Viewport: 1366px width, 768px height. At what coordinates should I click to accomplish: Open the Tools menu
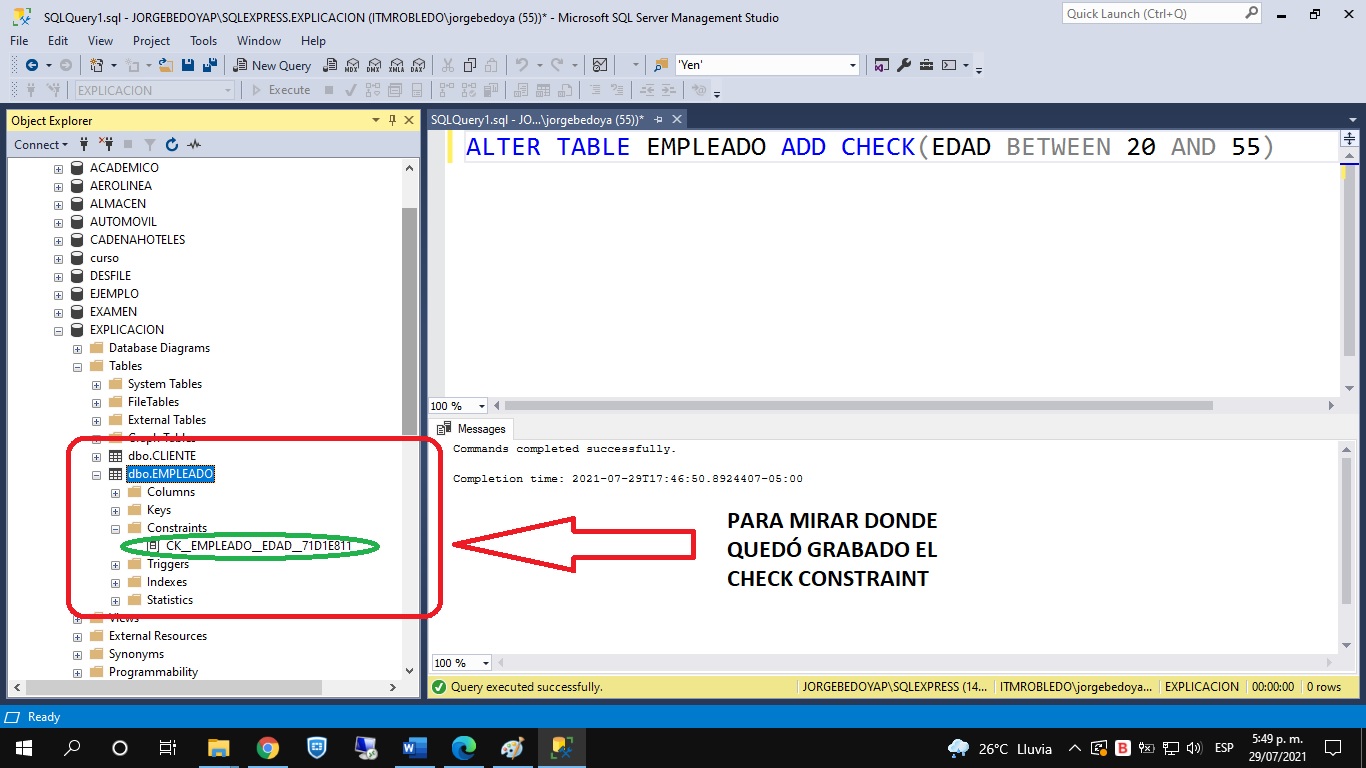(x=204, y=41)
